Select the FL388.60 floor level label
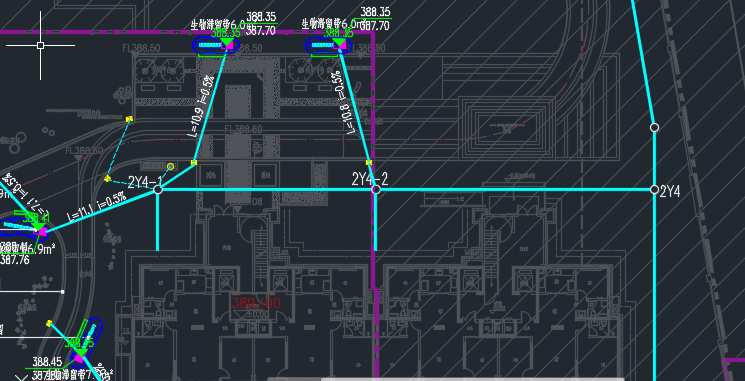Image resolution: width=745 pixels, height=381 pixels. tap(243, 129)
